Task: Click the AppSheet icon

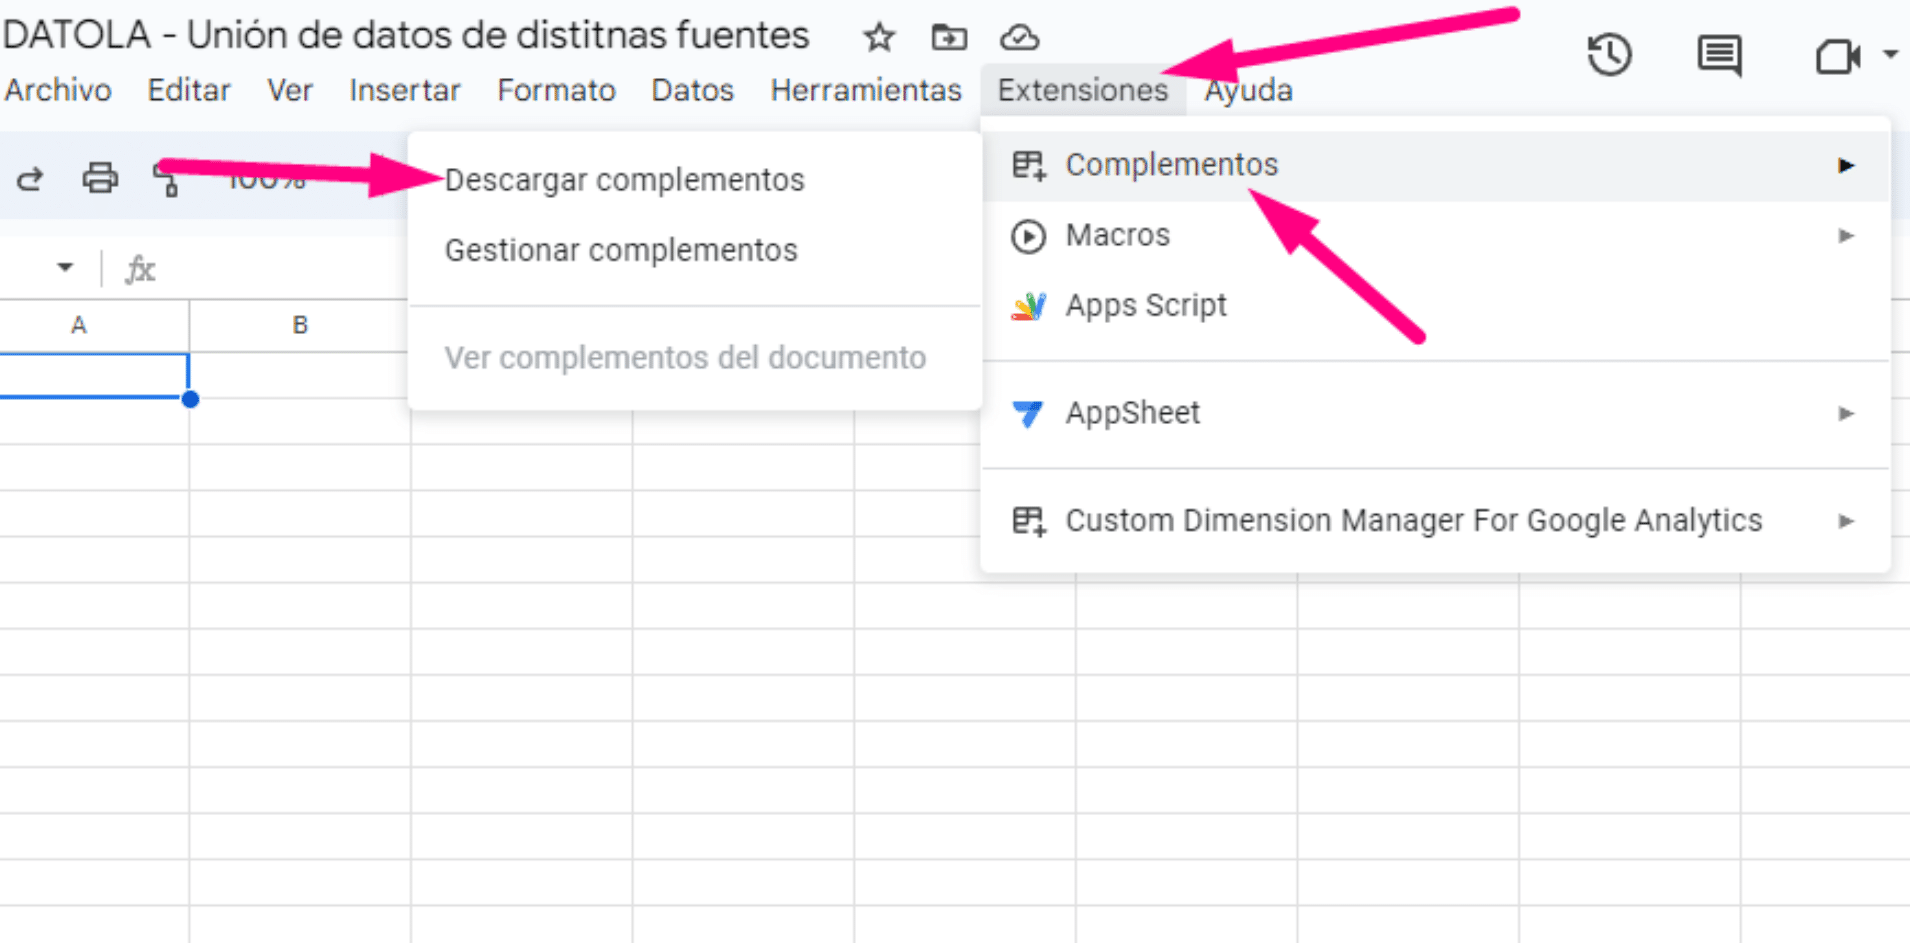Action: [x=1026, y=413]
